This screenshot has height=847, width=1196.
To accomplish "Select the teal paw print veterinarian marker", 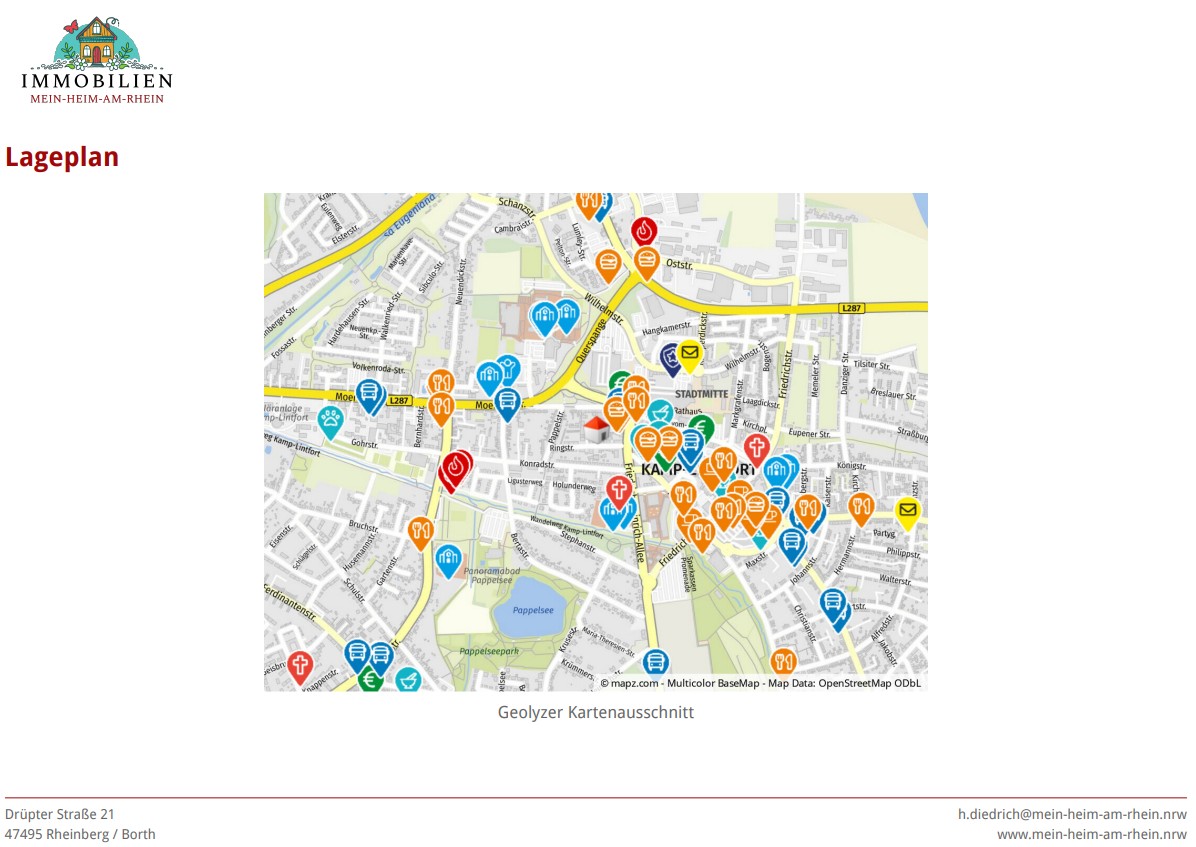I will [x=331, y=421].
